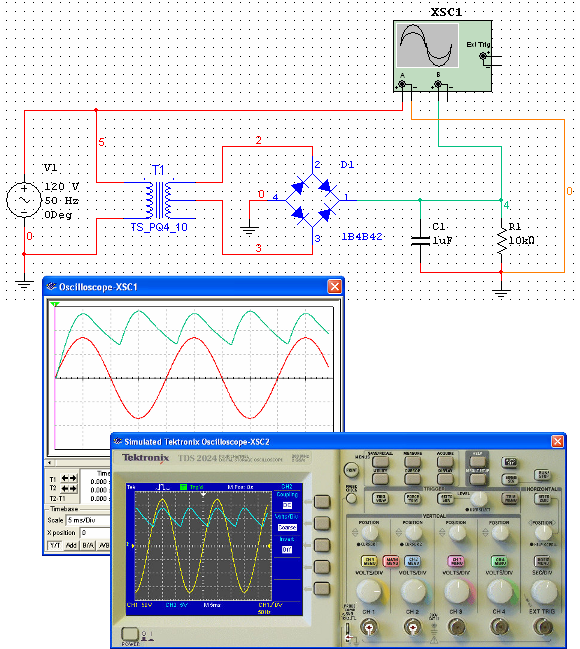Close the Simulated Tektronix Oscilloscope-XSC2 window
This screenshot has height=649, width=580.
click(x=557, y=441)
